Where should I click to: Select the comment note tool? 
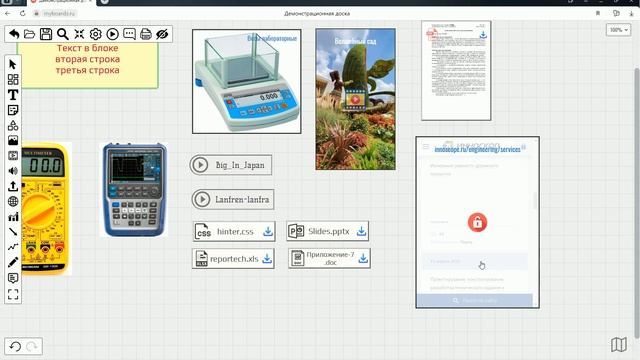point(13,278)
